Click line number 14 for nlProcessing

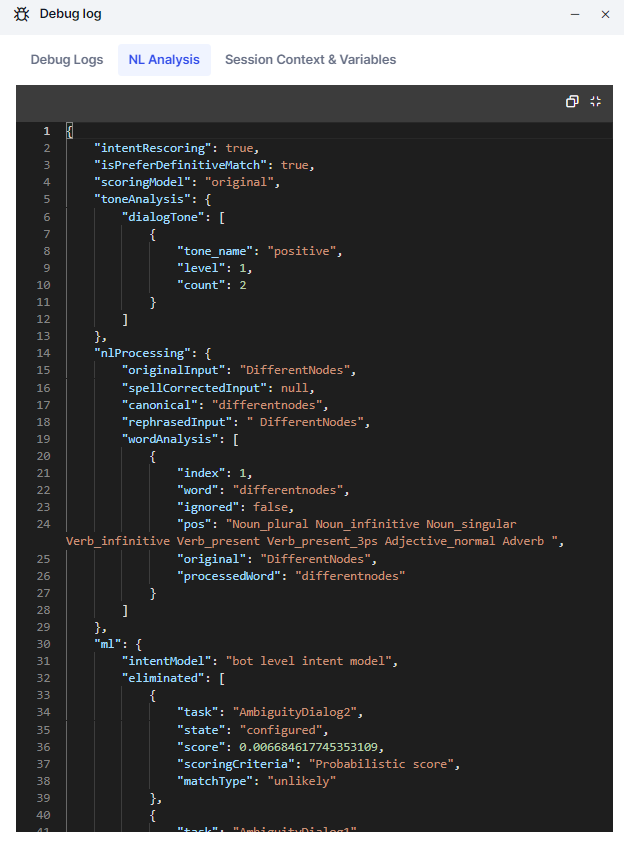coord(43,353)
